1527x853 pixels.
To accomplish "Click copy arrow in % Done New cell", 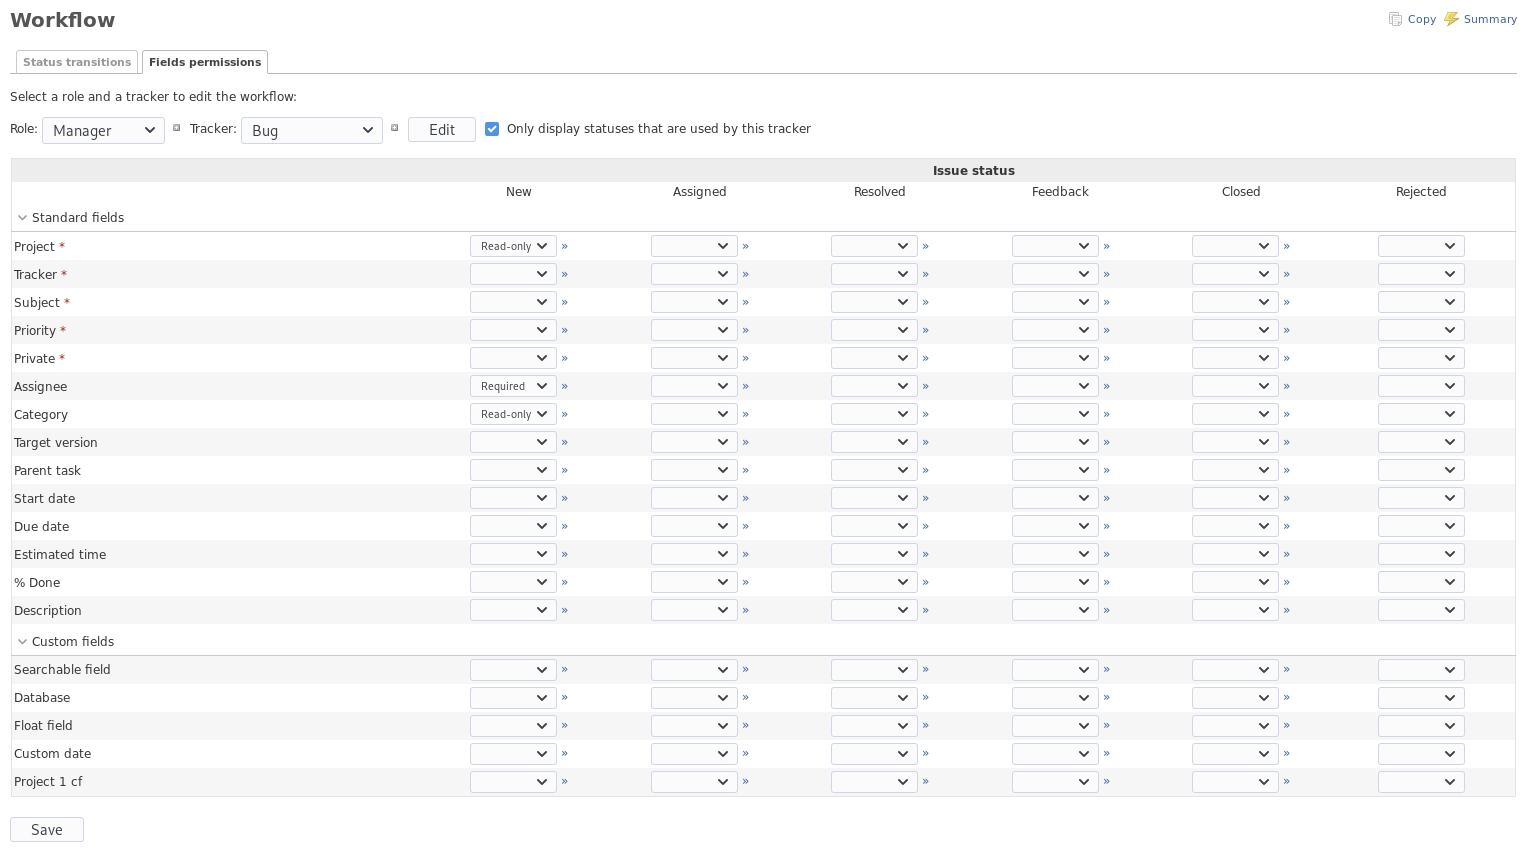I will (565, 582).
